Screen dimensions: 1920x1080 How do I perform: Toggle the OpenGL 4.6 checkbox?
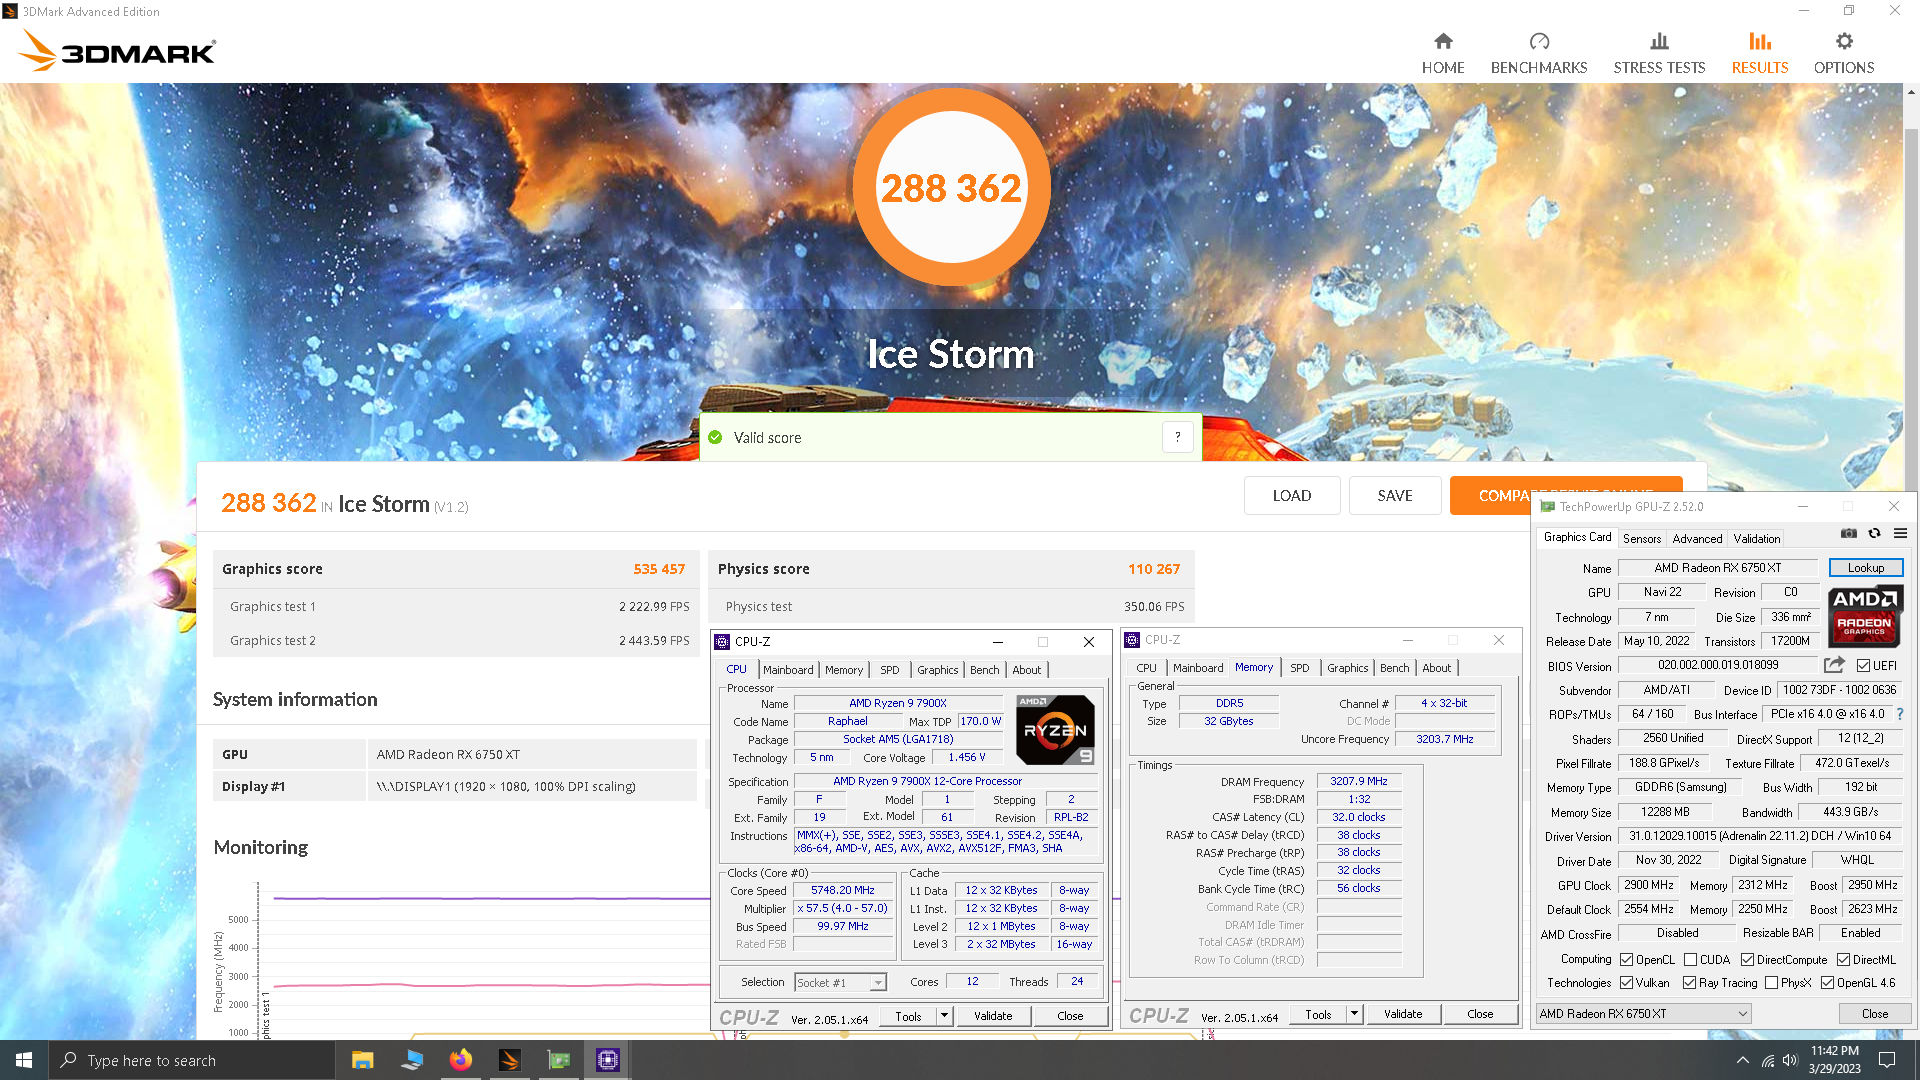tap(1828, 983)
